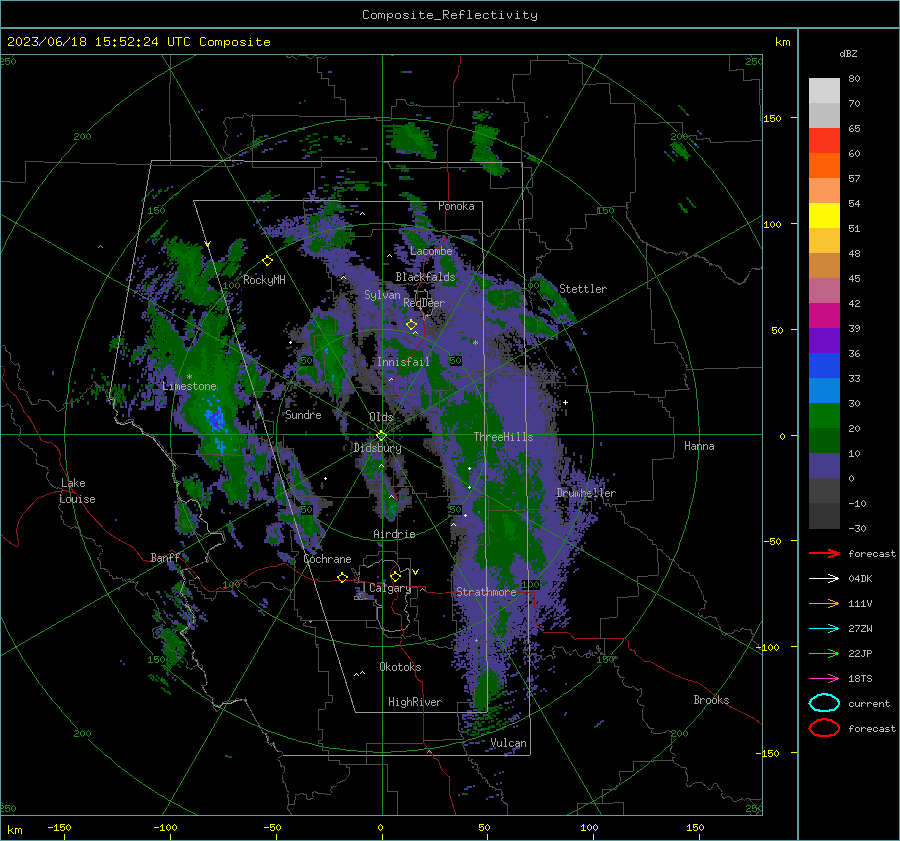Click the -100 tick label on bottom axis

pyautogui.click(x=165, y=827)
